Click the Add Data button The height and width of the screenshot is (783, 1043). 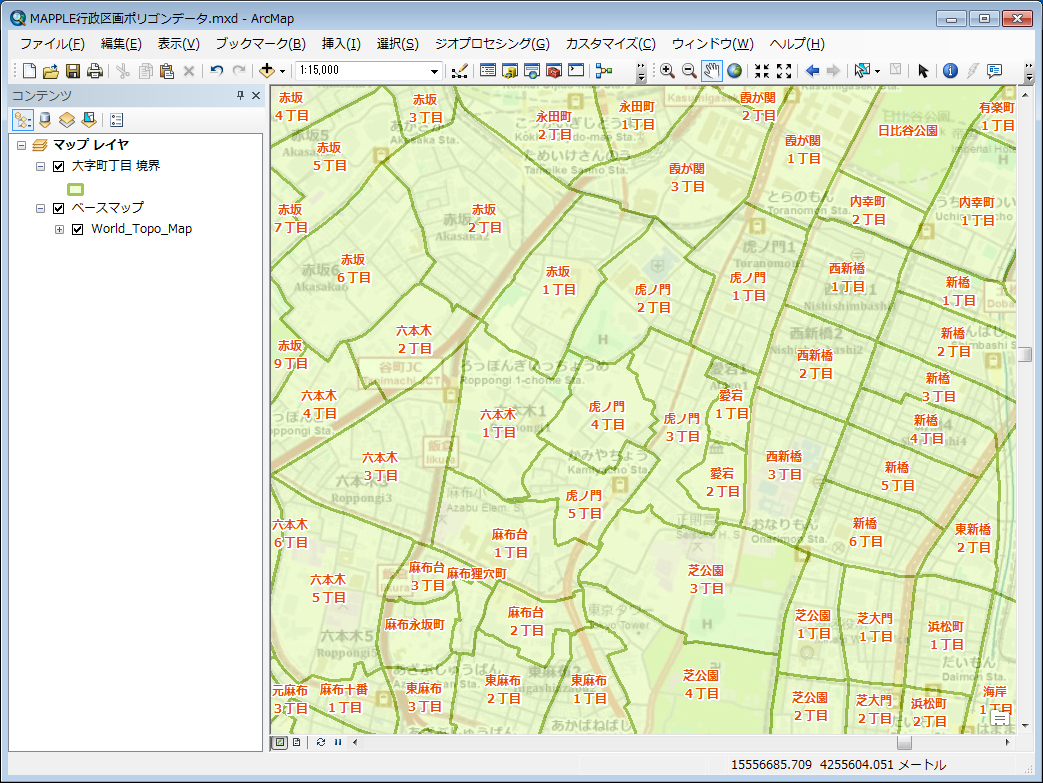(x=267, y=71)
